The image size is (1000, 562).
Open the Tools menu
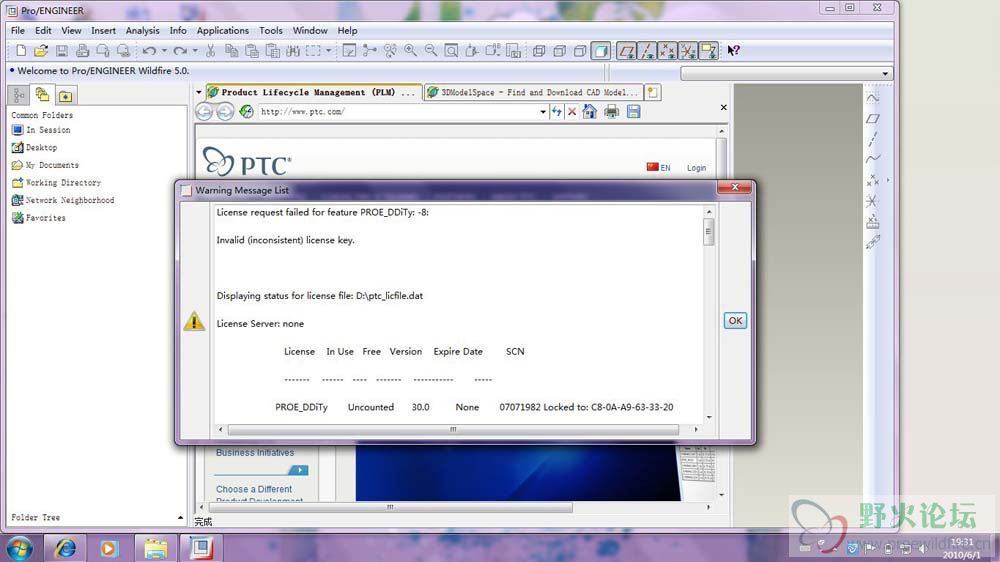pyautogui.click(x=270, y=31)
